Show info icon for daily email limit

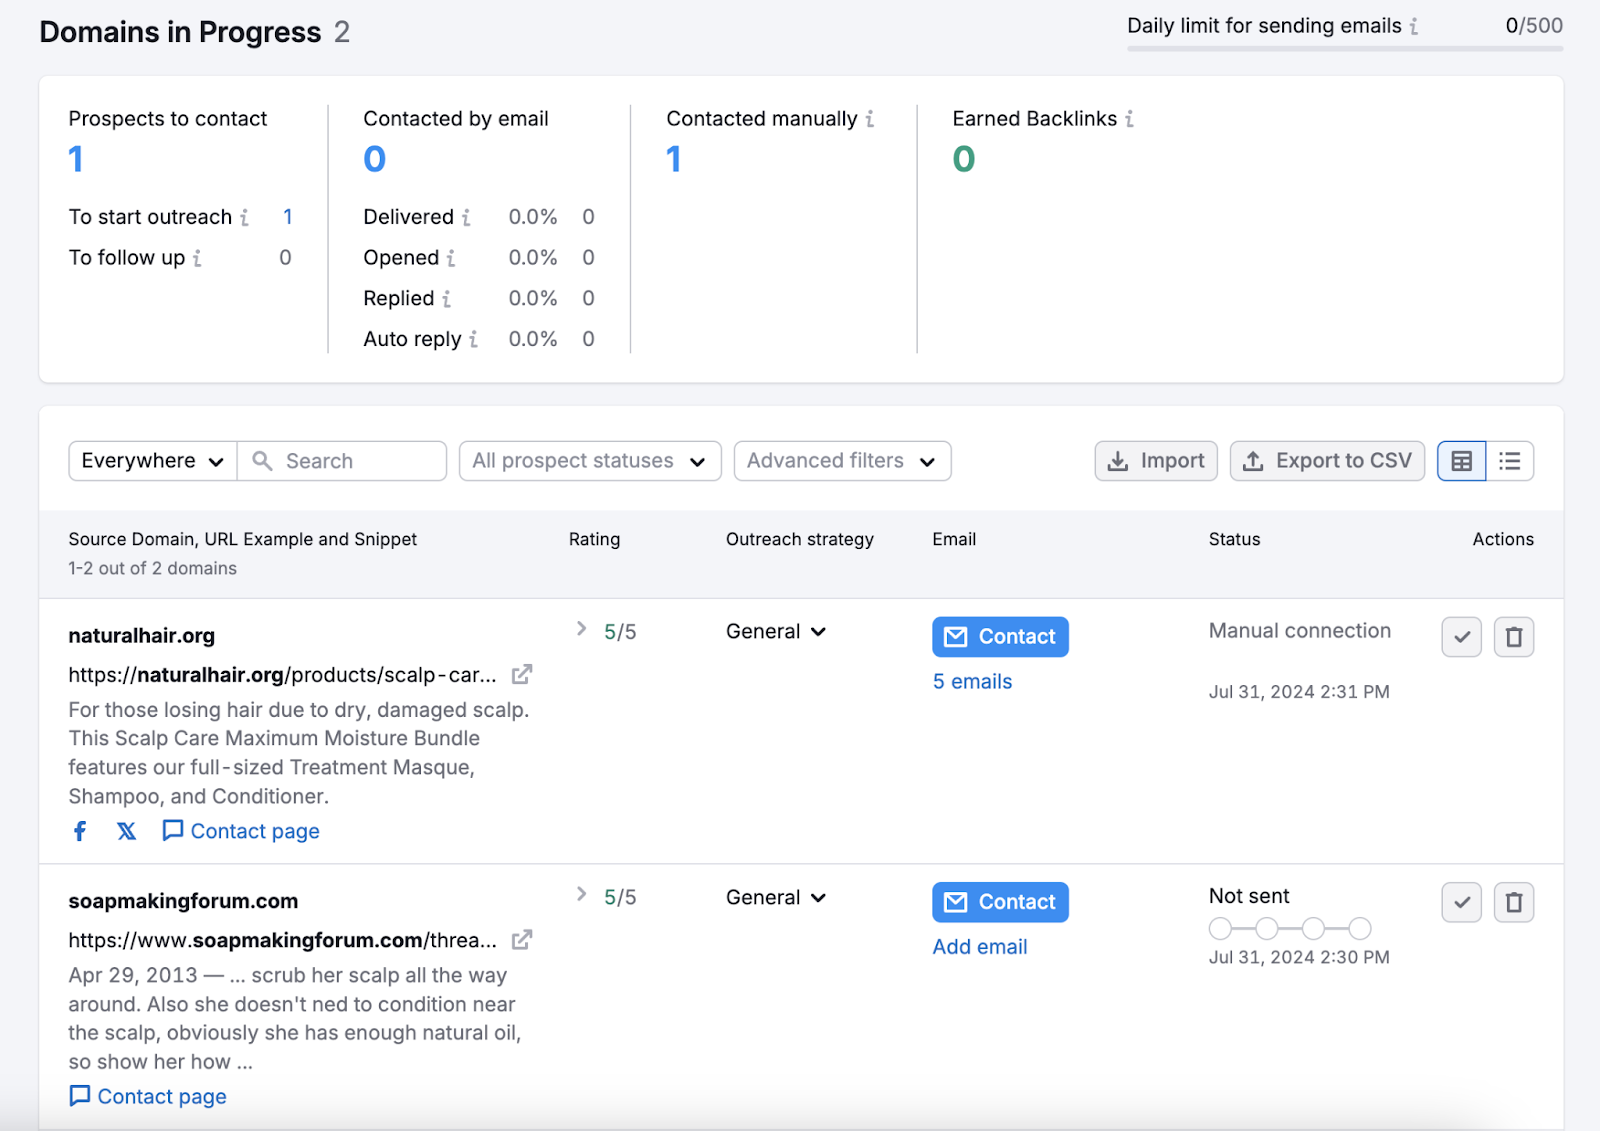1414,27
